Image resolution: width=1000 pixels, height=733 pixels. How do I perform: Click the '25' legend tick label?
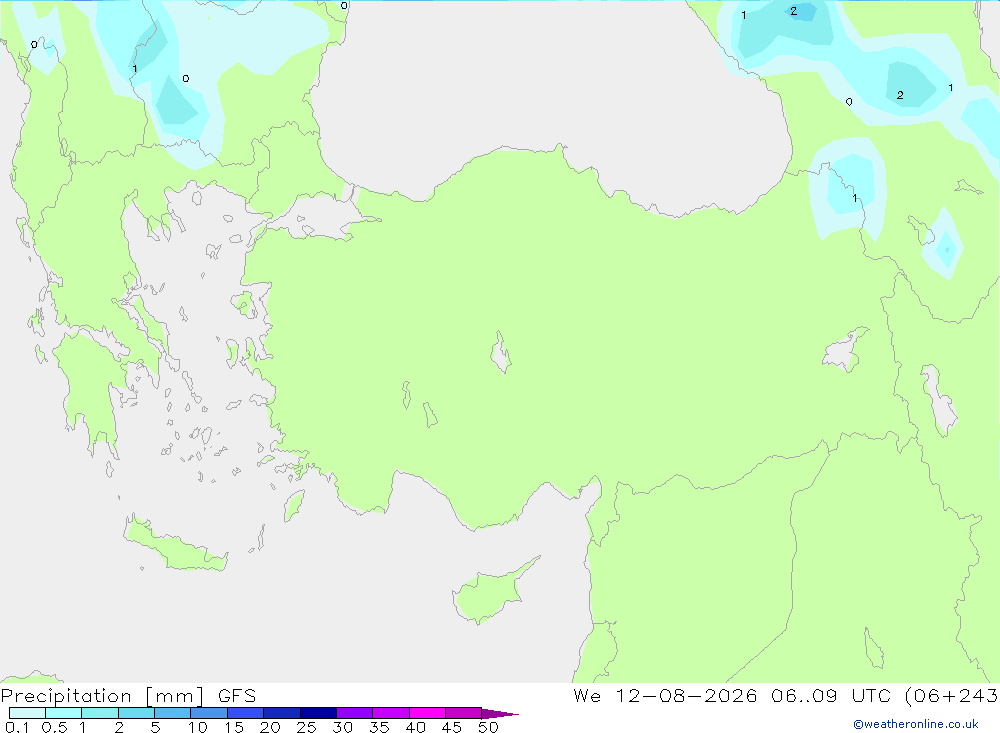306,727
